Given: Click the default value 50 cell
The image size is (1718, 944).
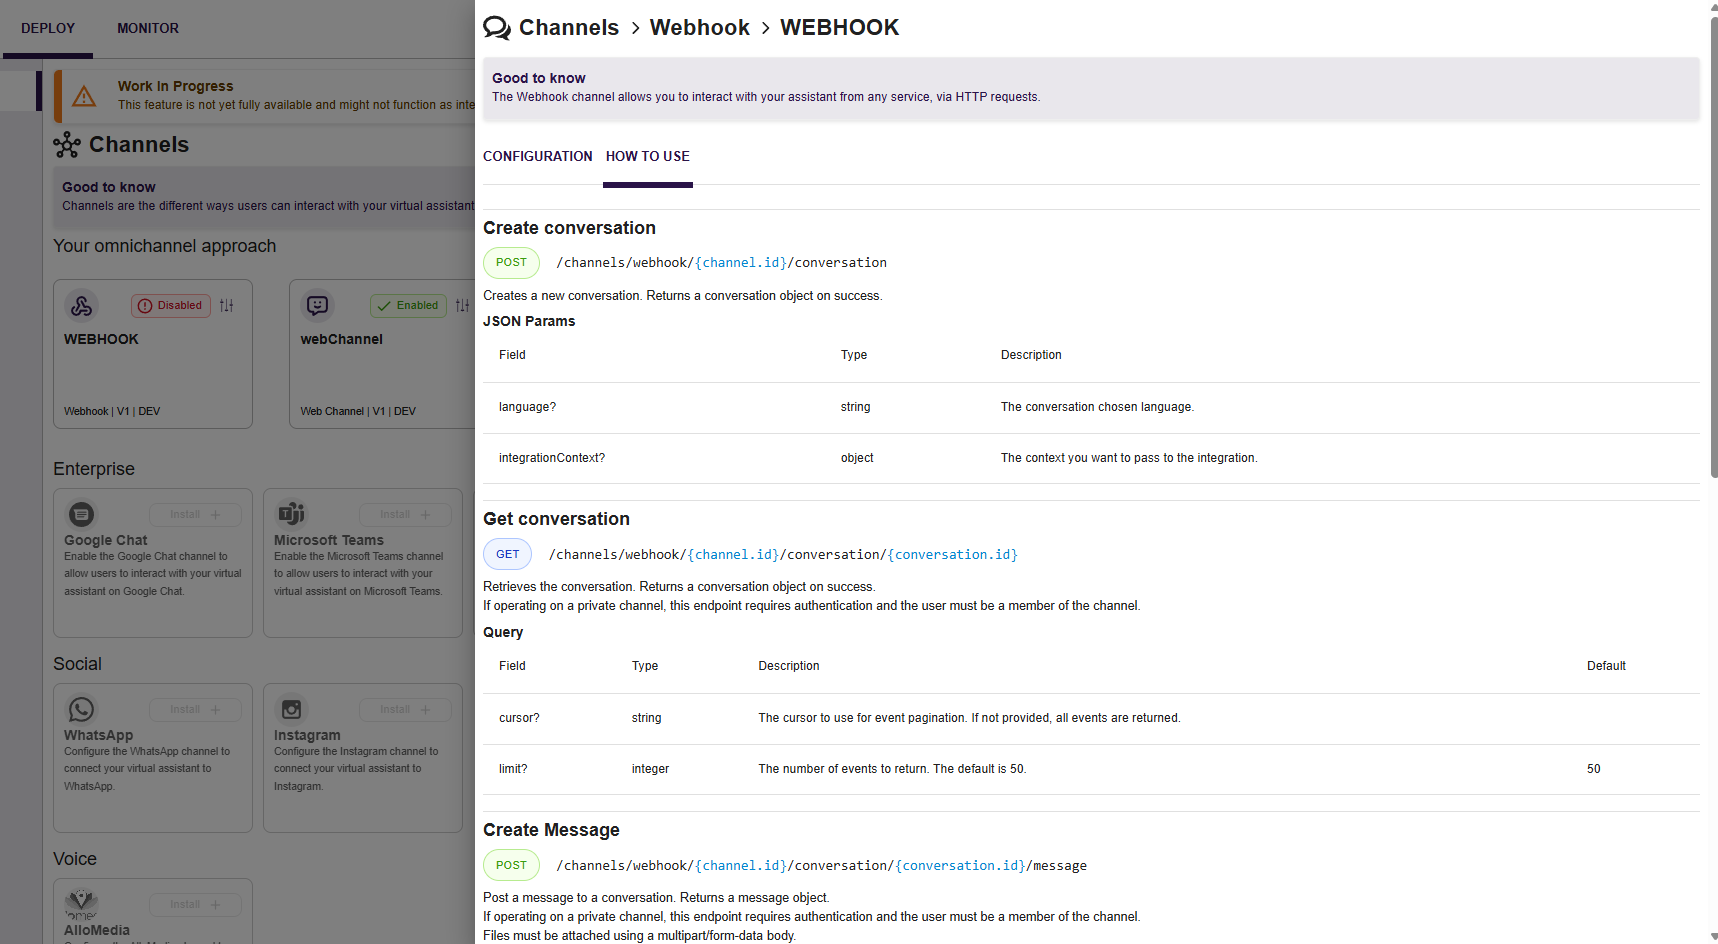Looking at the screenshot, I should (1594, 770).
